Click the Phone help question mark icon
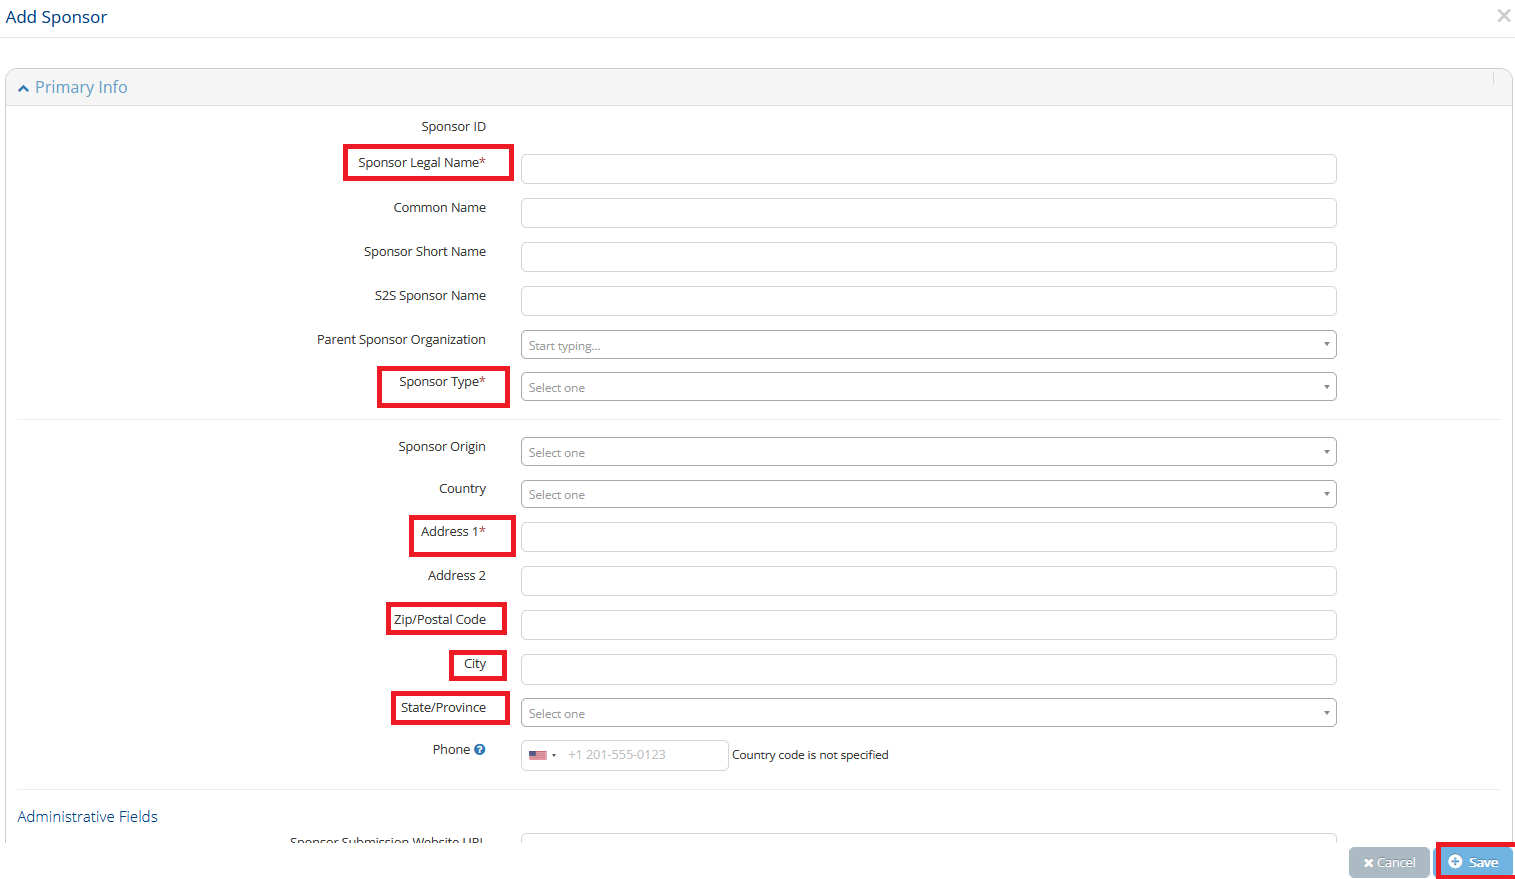This screenshot has width=1515, height=879. point(480,750)
